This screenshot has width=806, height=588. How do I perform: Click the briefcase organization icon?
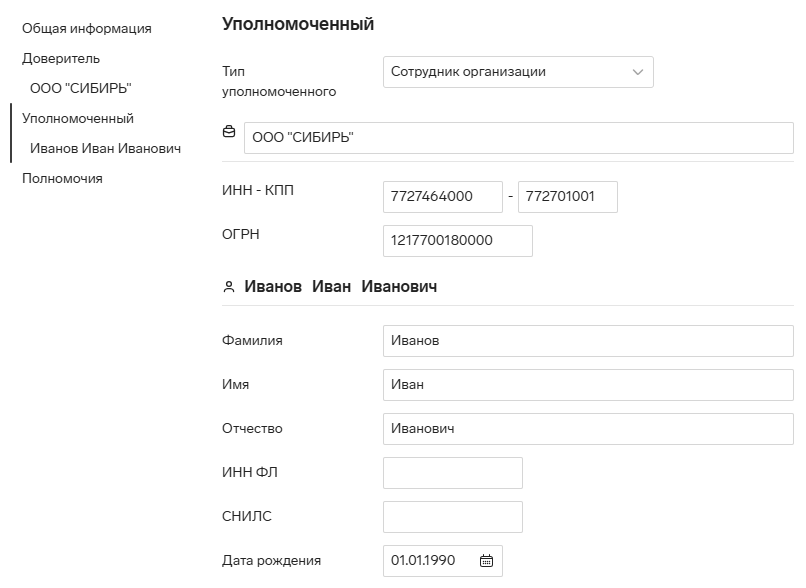pyautogui.click(x=229, y=132)
